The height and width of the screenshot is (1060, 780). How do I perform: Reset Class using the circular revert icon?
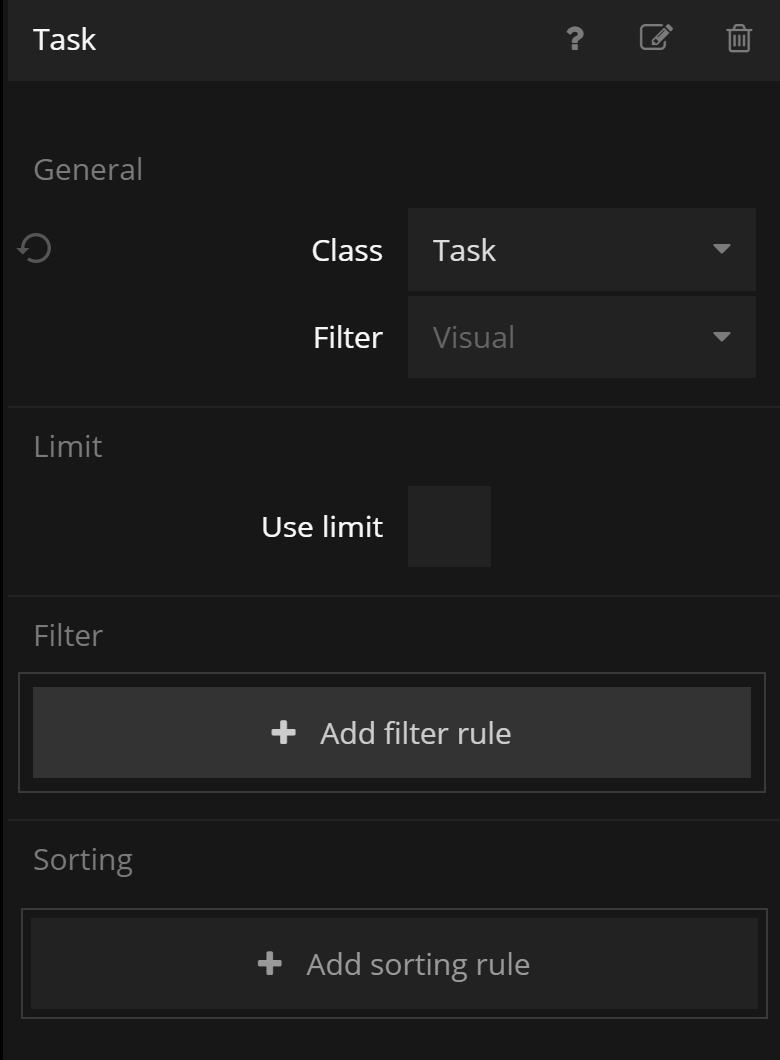point(34,248)
